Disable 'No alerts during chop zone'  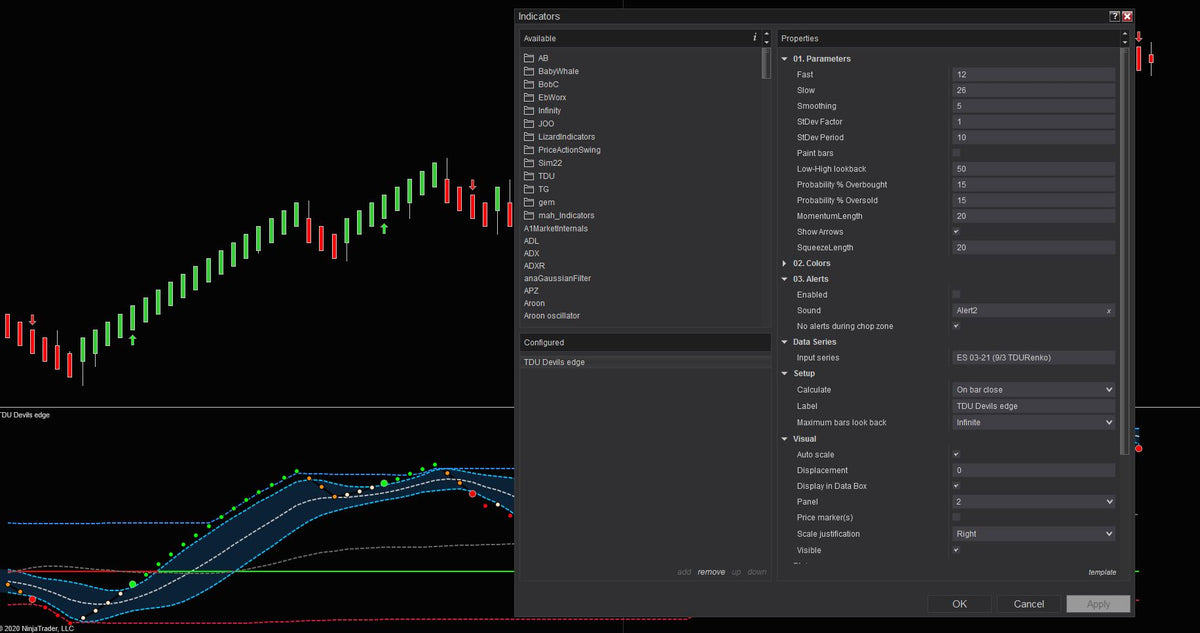(956, 325)
